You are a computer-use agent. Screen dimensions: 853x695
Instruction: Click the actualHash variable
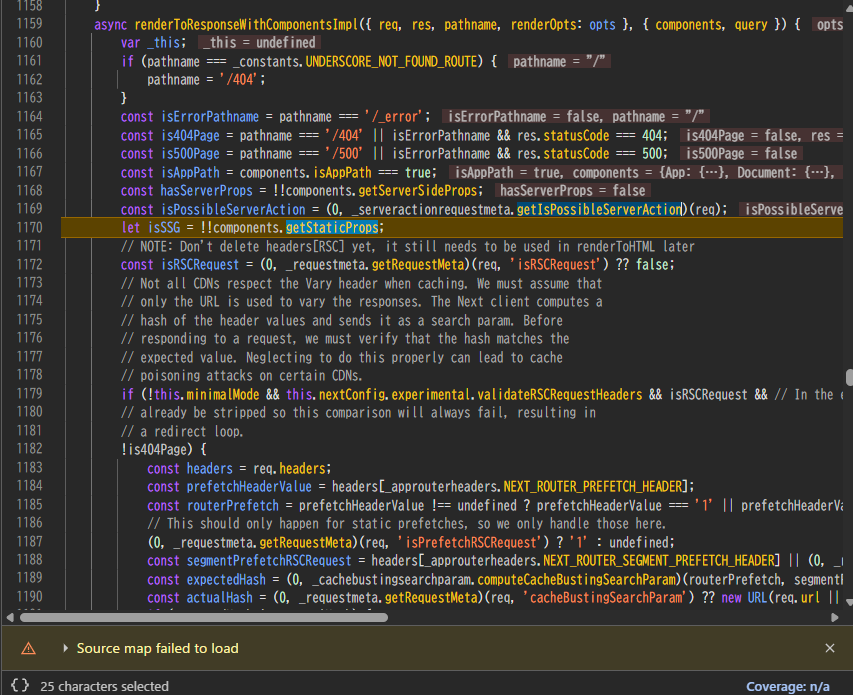point(220,598)
